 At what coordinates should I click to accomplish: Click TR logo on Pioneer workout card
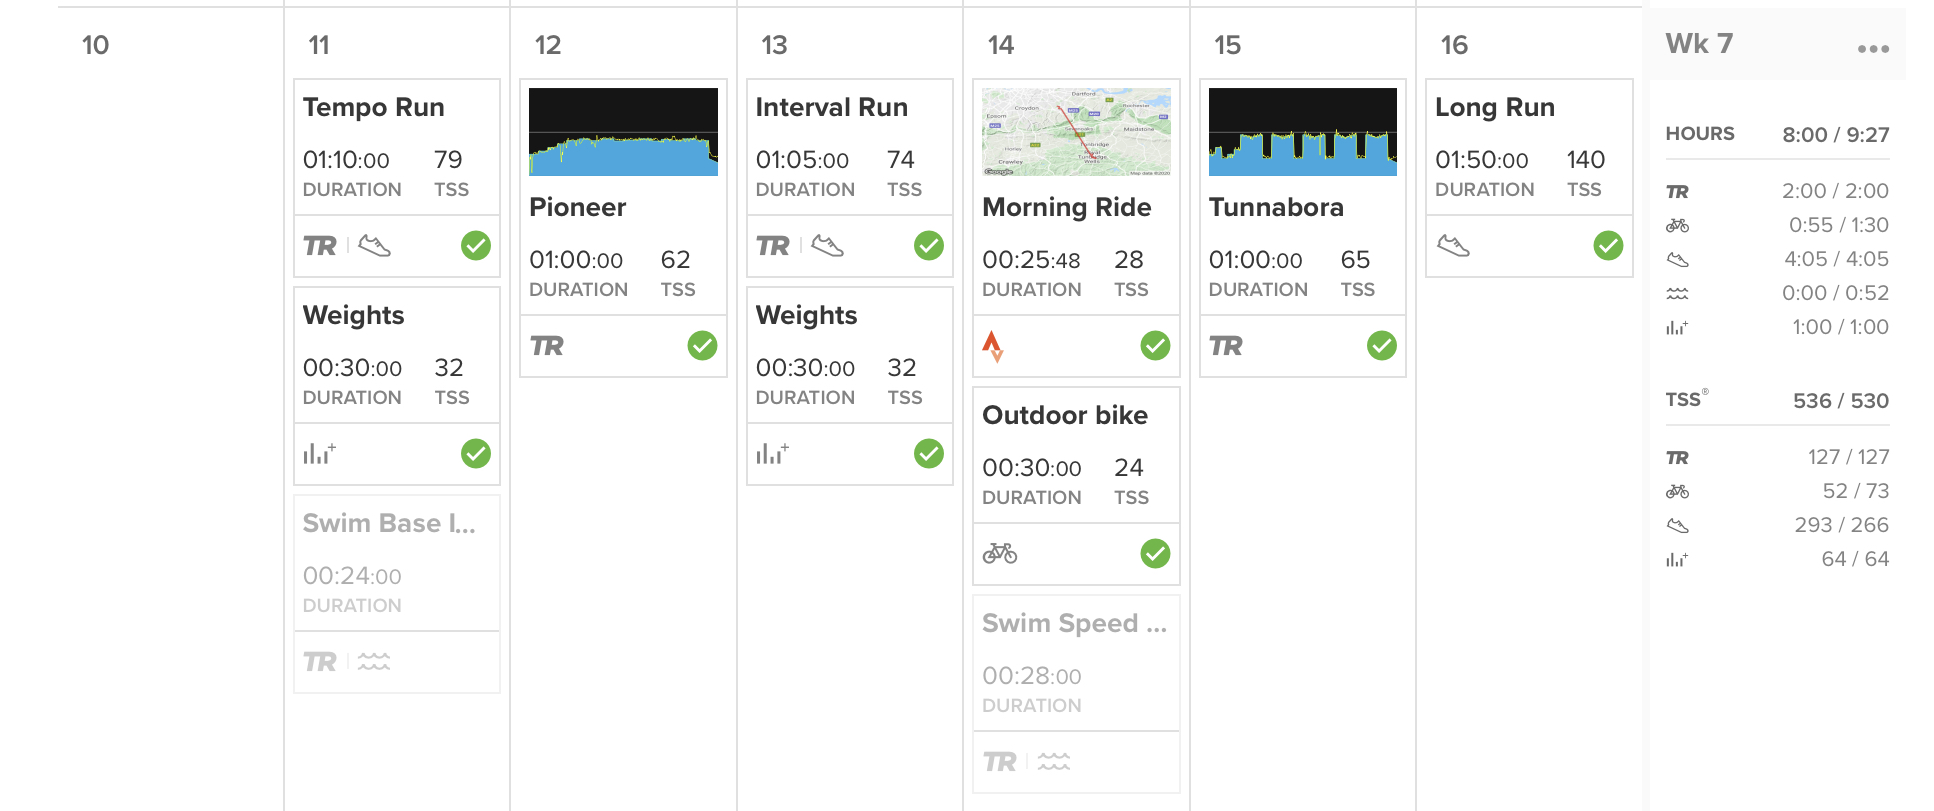pyautogui.click(x=547, y=346)
